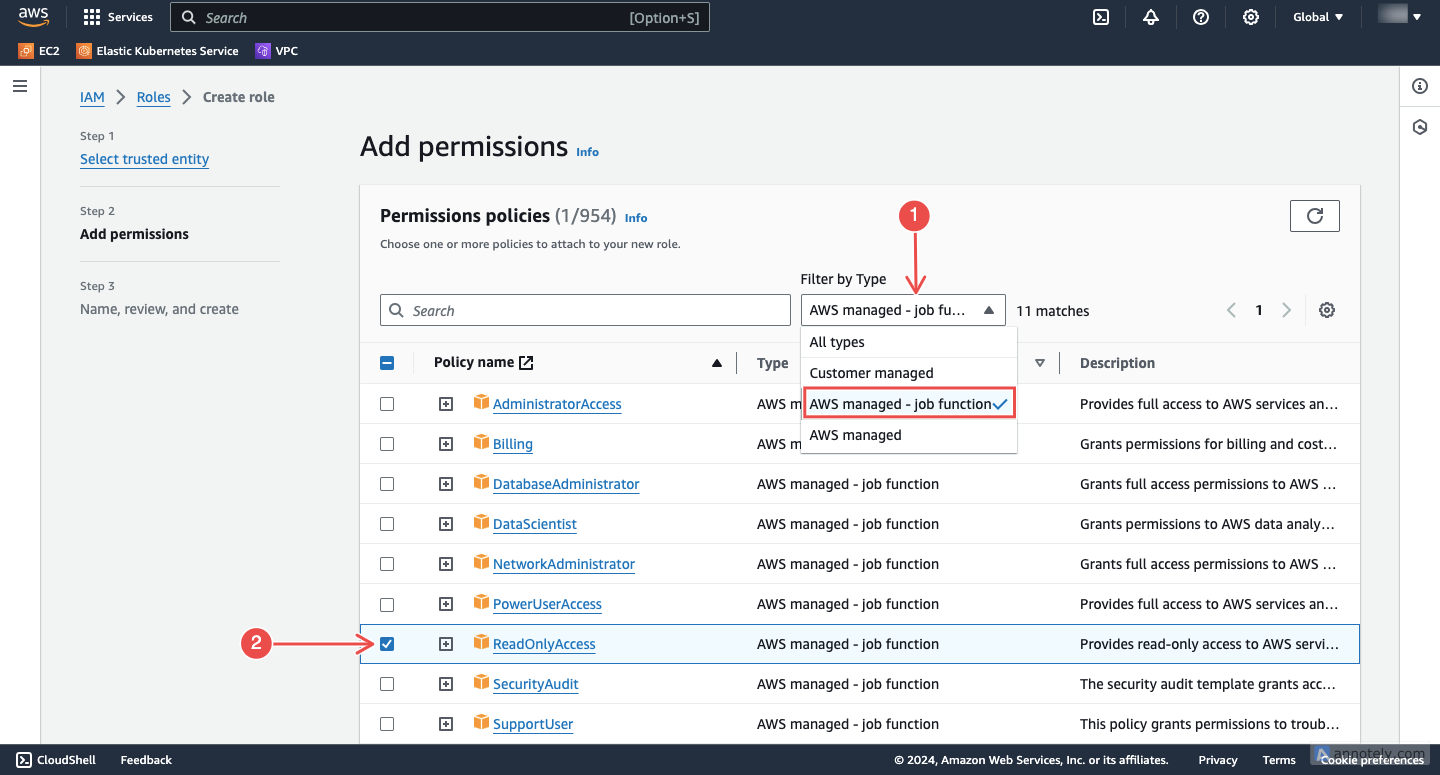This screenshot has width=1440, height=775.
Task: Open AWS help via the question mark icon
Action: pyautogui.click(x=1201, y=17)
